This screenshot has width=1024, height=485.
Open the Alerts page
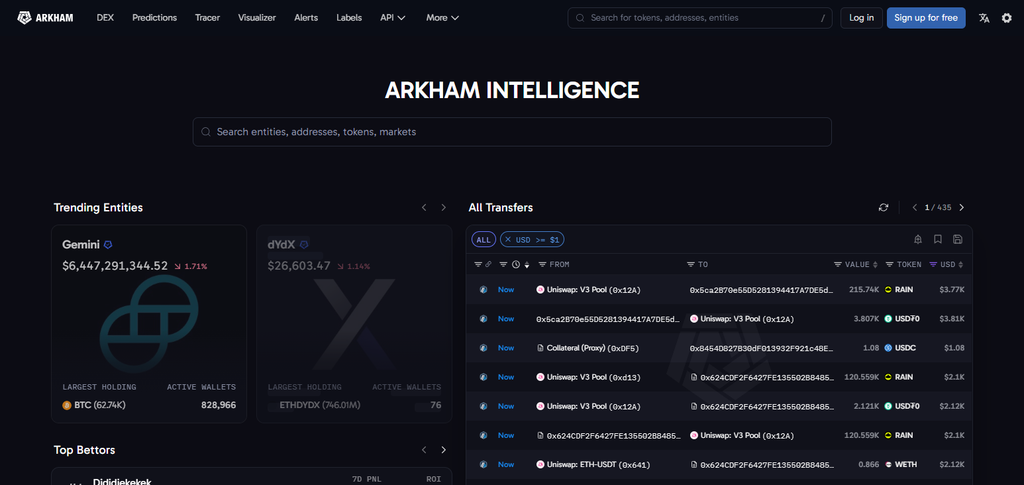pyautogui.click(x=306, y=18)
